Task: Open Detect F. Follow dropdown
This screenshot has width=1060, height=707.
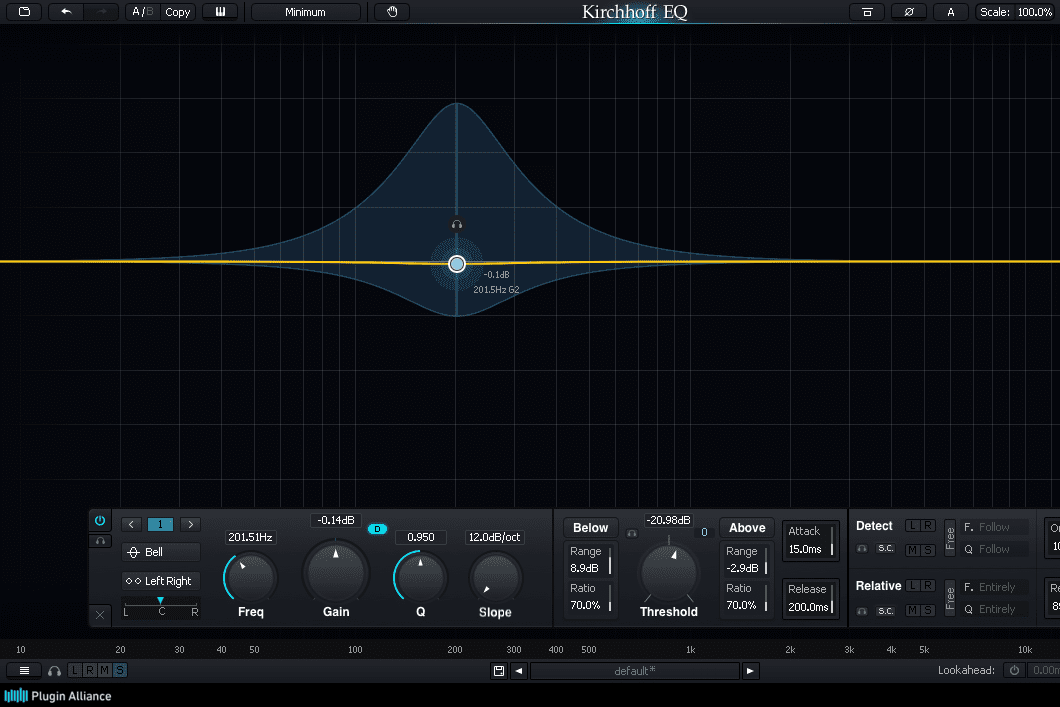Action: 994,527
